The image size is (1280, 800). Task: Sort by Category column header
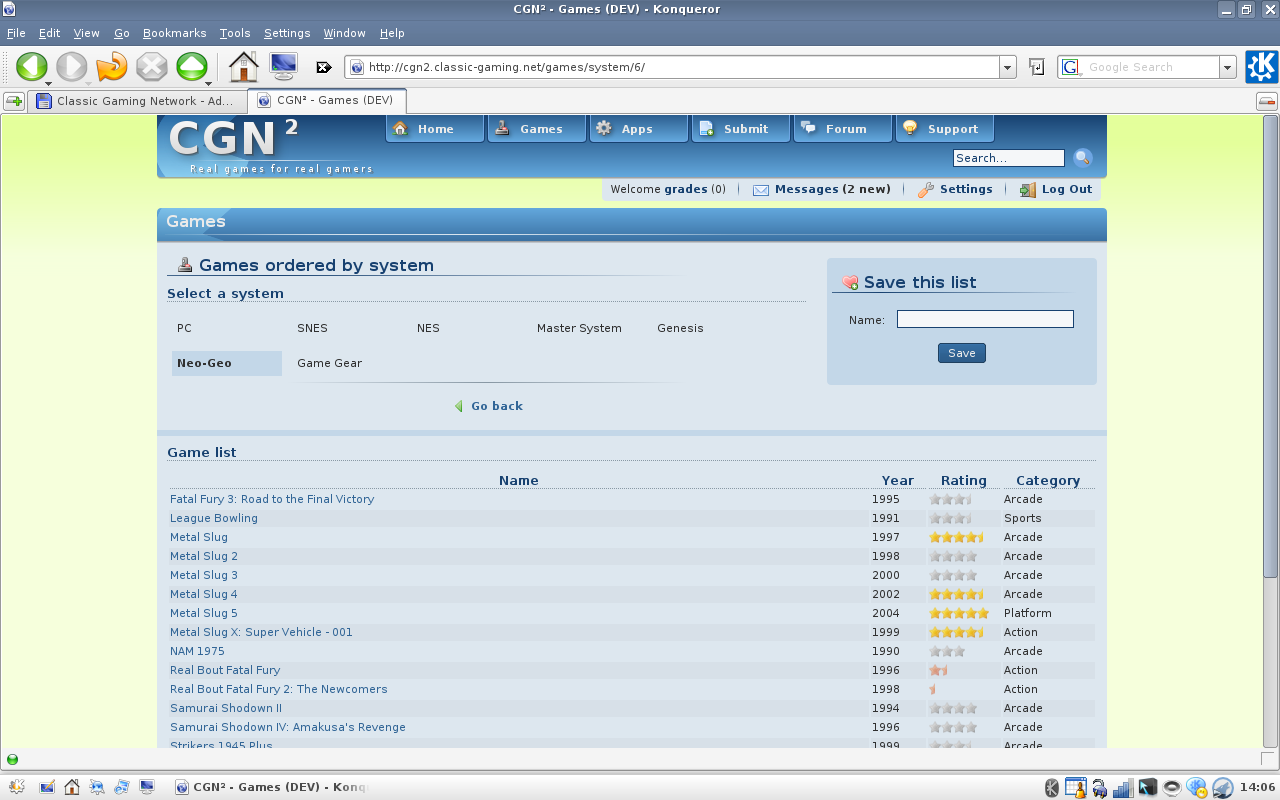point(1048,480)
